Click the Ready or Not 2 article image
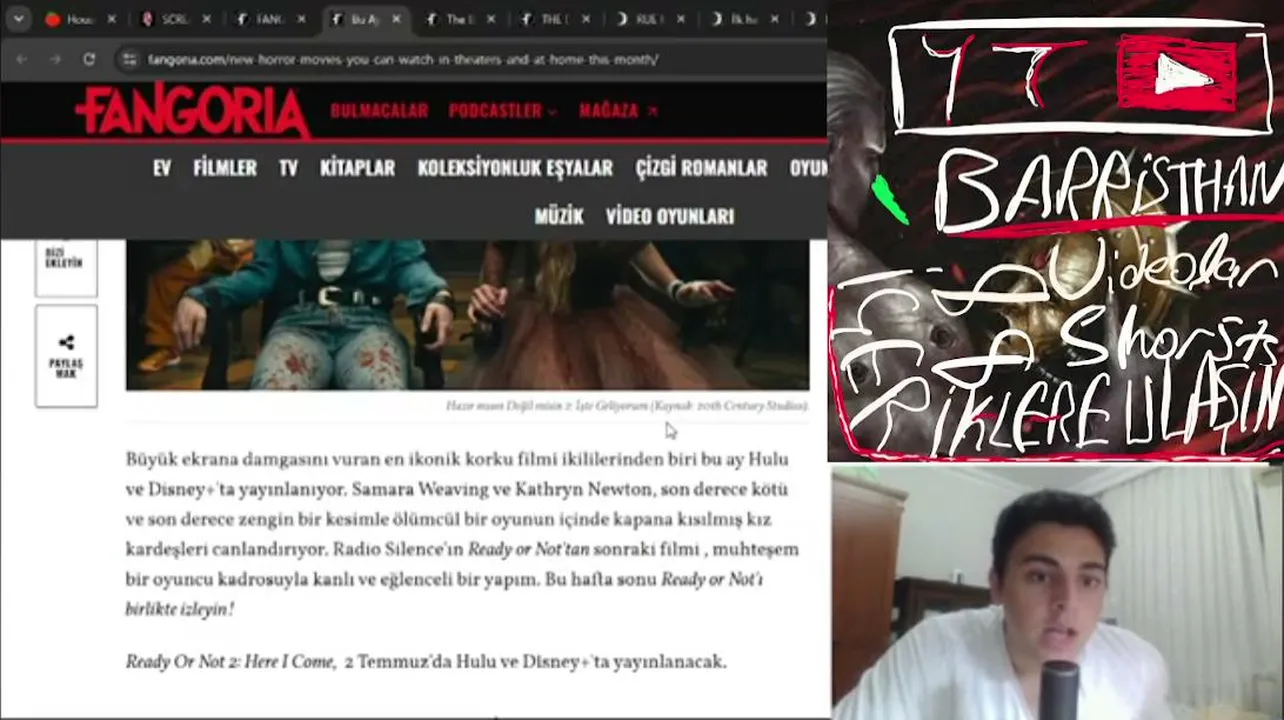The image size is (1284, 720). point(467,314)
